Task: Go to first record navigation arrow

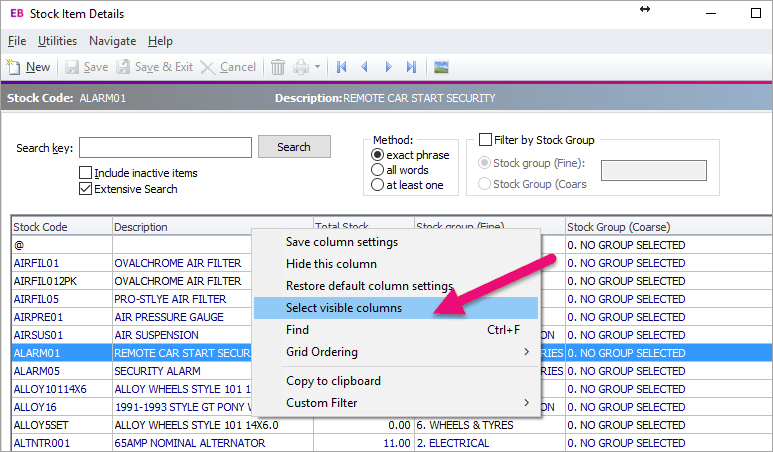Action: (x=342, y=67)
